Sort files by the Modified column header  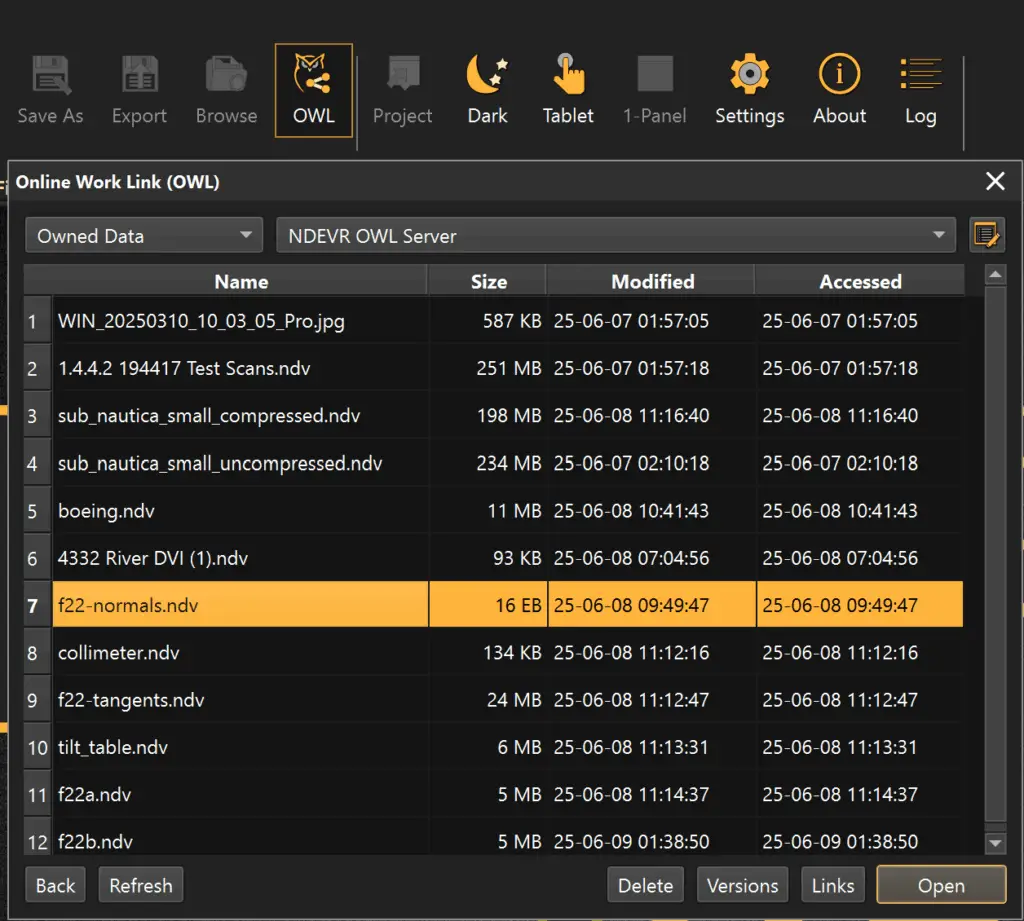coord(652,282)
